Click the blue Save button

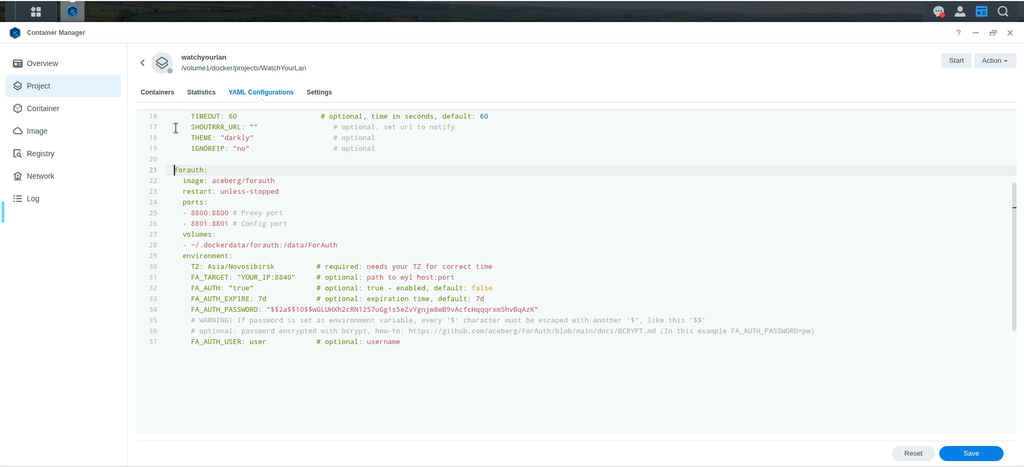click(971, 453)
